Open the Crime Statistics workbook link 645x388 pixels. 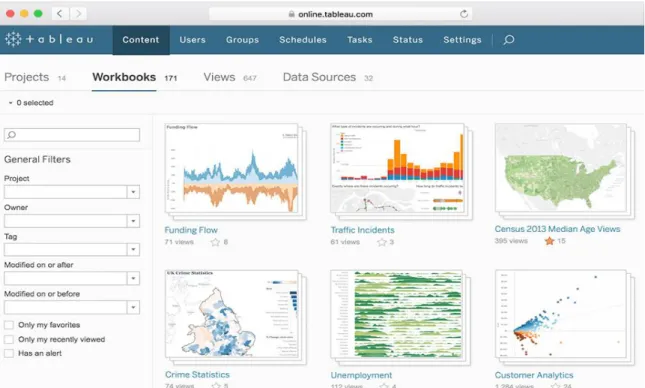(x=197, y=375)
